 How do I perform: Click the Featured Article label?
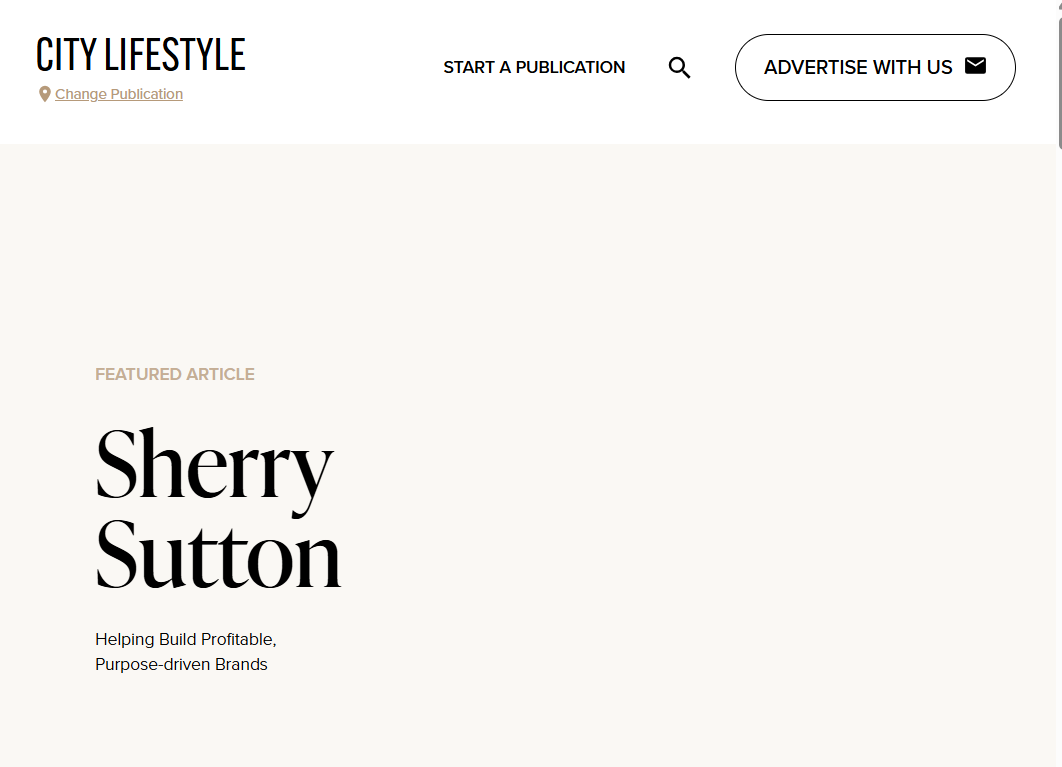coord(175,374)
